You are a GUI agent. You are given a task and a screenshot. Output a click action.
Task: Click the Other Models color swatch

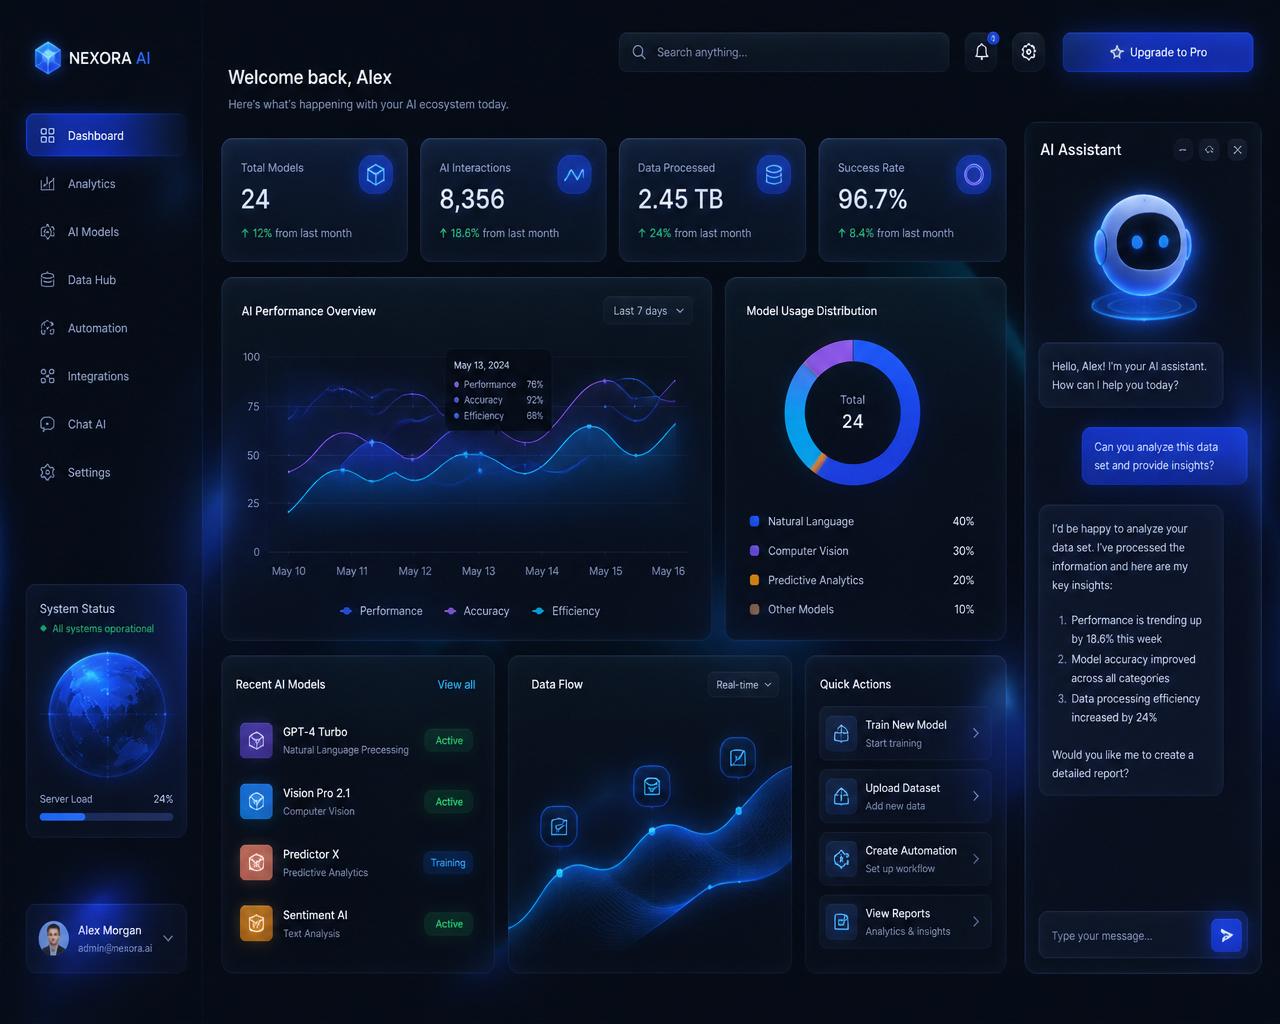(754, 609)
